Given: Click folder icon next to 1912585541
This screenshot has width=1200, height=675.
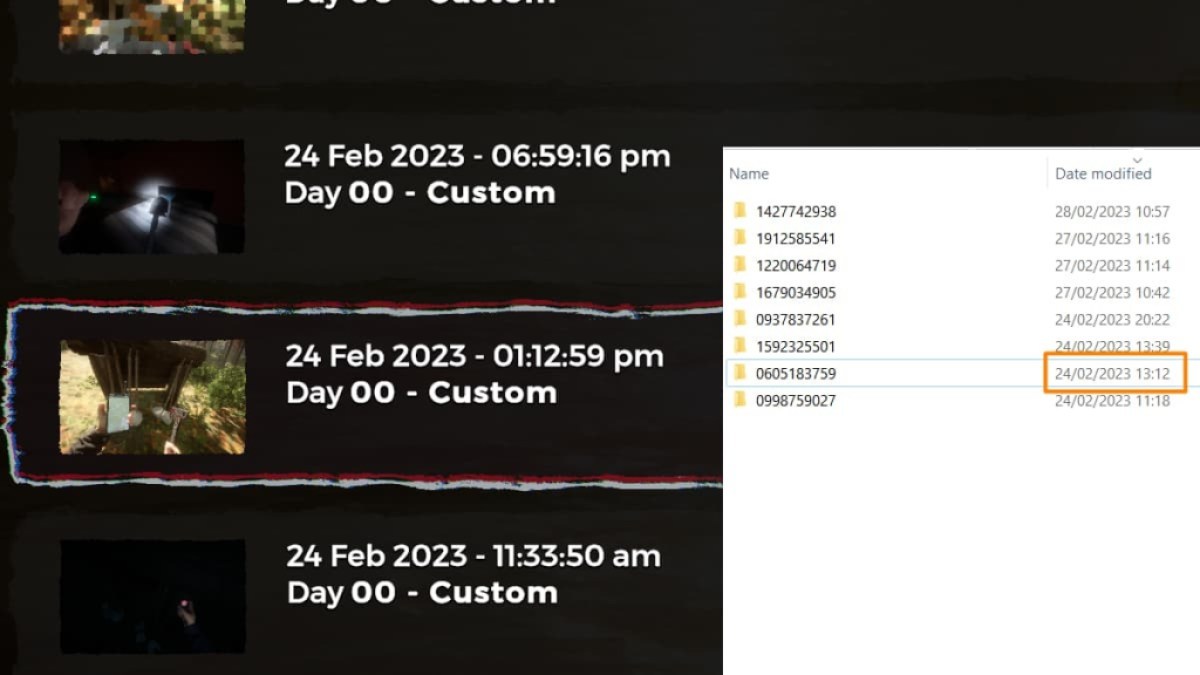Looking at the screenshot, I should coord(740,238).
